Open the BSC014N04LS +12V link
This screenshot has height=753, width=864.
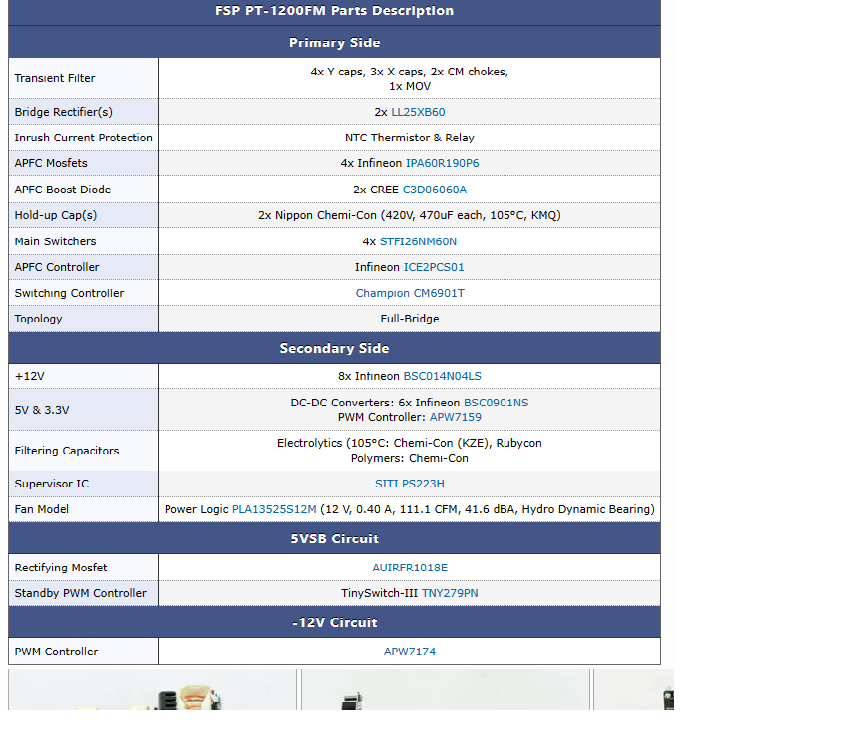(442, 376)
